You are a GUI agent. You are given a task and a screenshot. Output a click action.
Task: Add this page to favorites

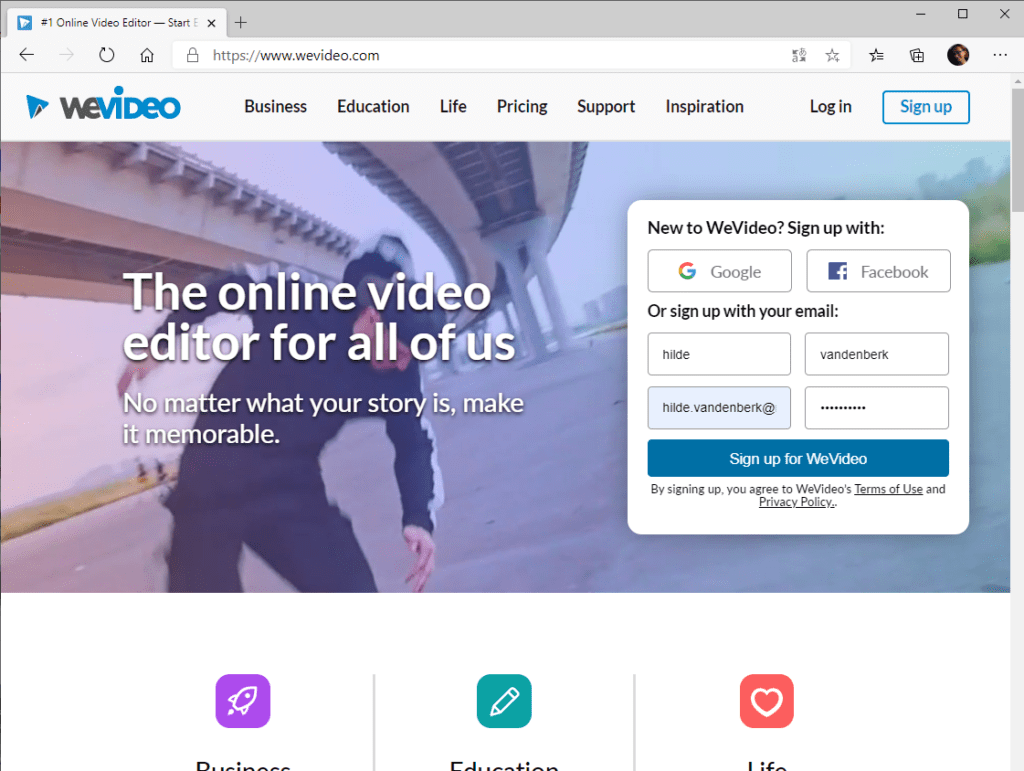pyautogui.click(x=832, y=55)
